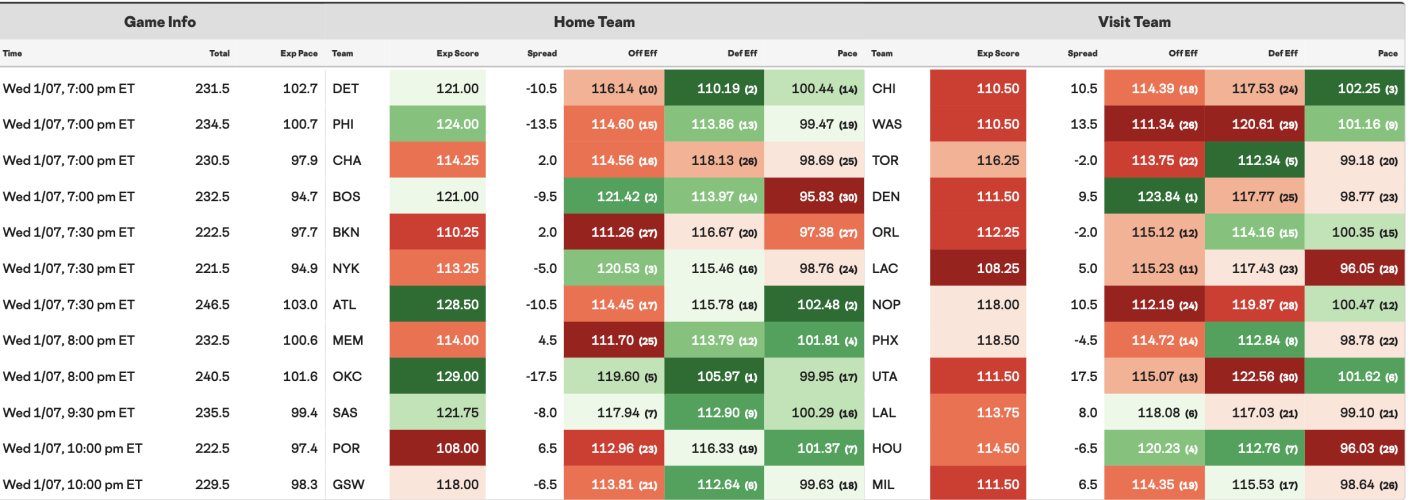This screenshot has width=1420, height=500.
Task: Click BOS pace value 95.83
Action: coord(814,196)
